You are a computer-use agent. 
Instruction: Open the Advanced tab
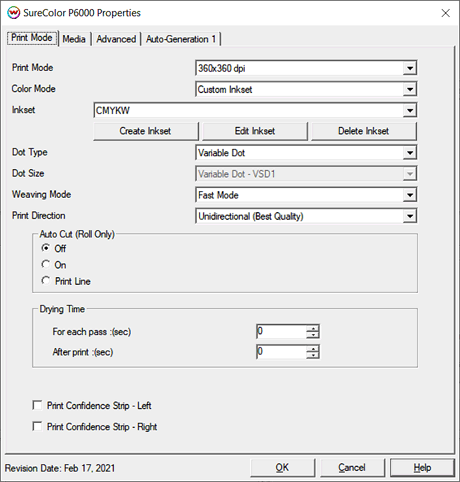click(x=116, y=39)
